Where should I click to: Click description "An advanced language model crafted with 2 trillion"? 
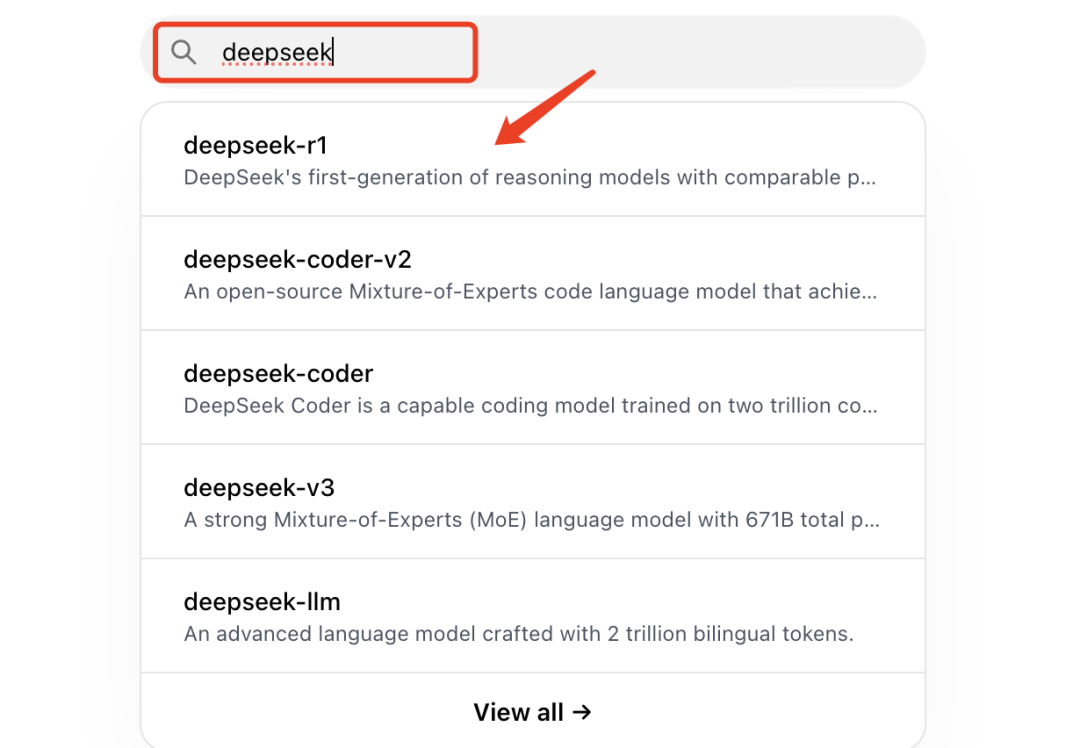[519, 634]
